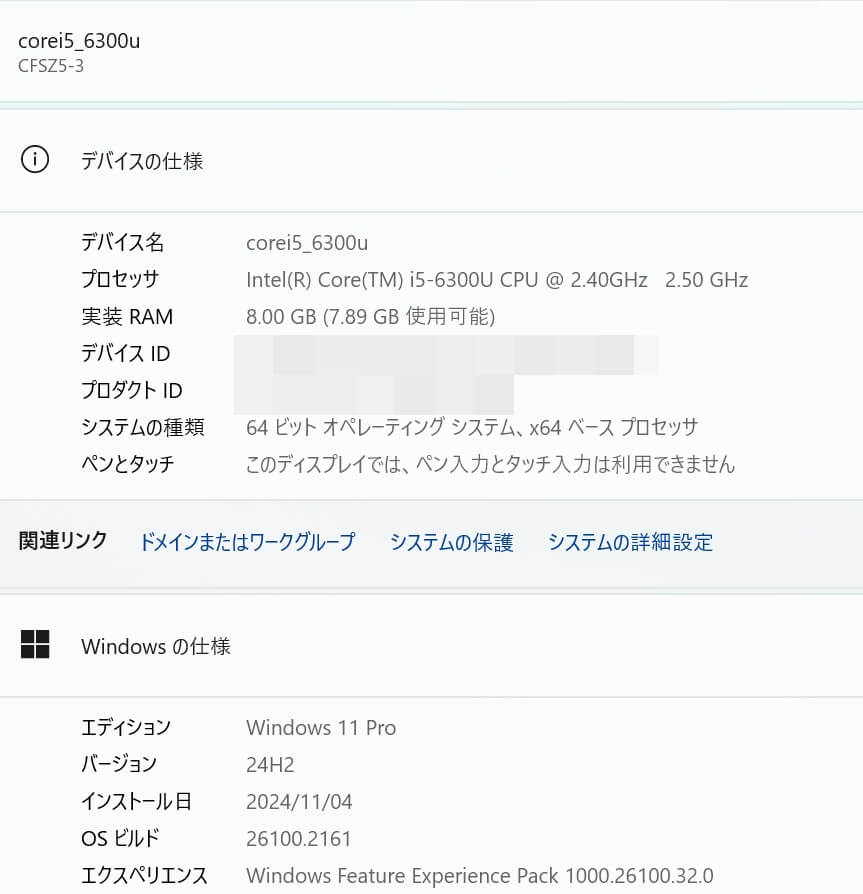Click the エディション value Windows 11 Pro
The image size is (863, 894).
(x=321, y=728)
